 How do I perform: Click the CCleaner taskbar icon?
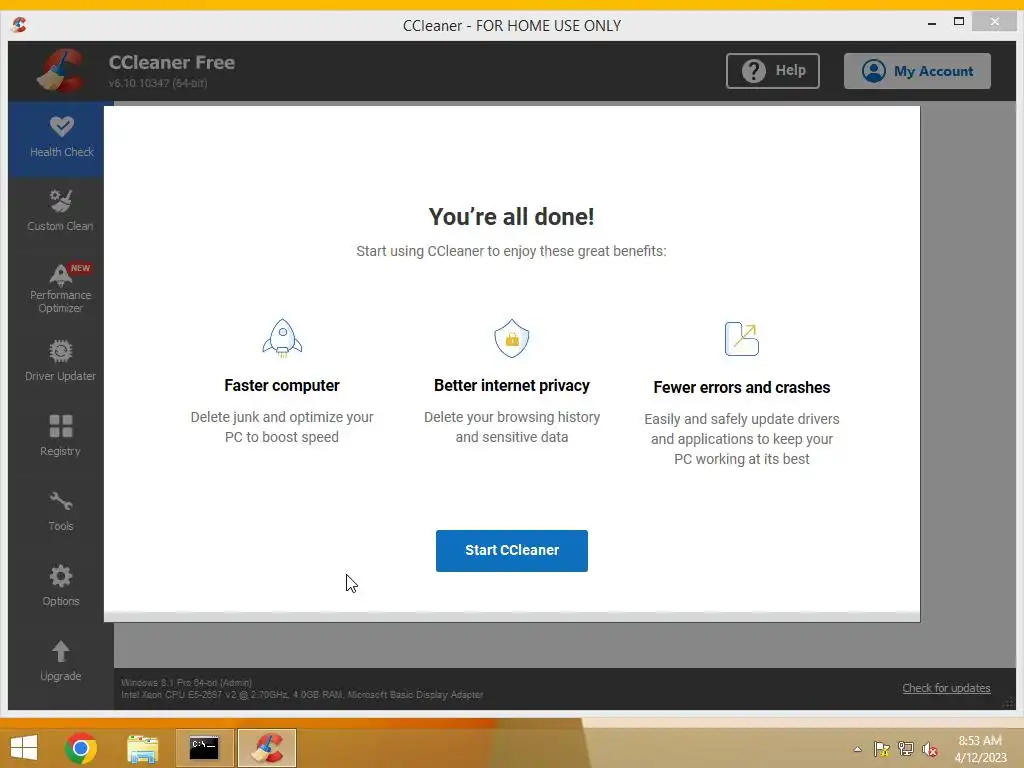(x=267, y=748)
